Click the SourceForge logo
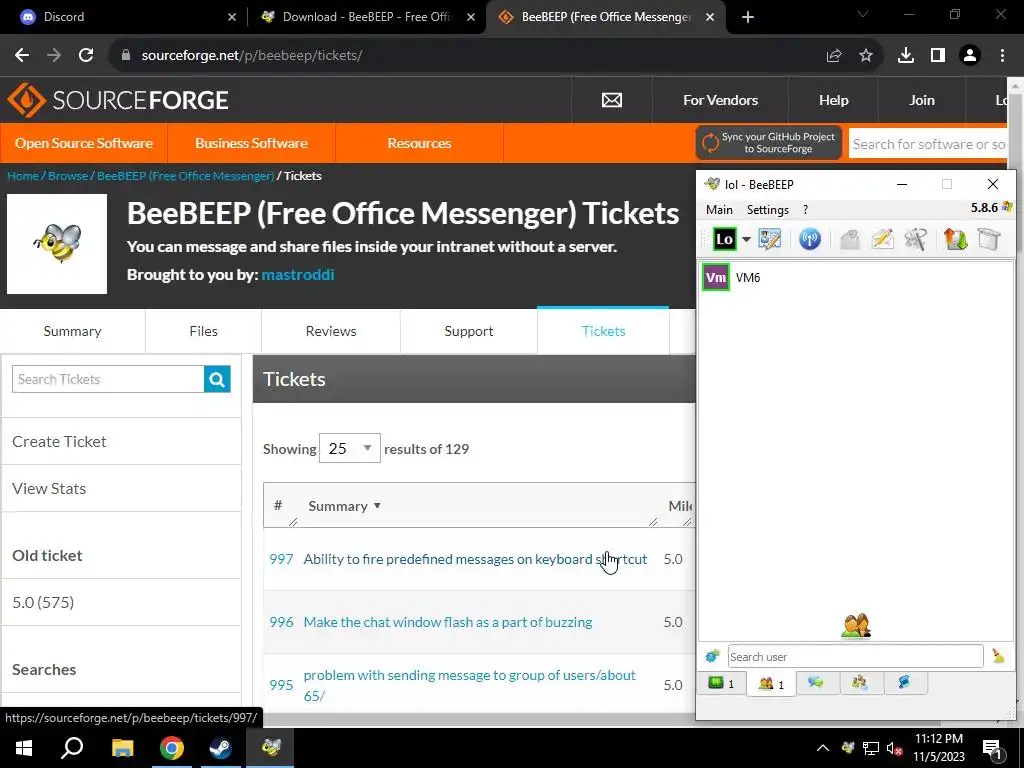The image size is (1024, 768). [118, 100]
